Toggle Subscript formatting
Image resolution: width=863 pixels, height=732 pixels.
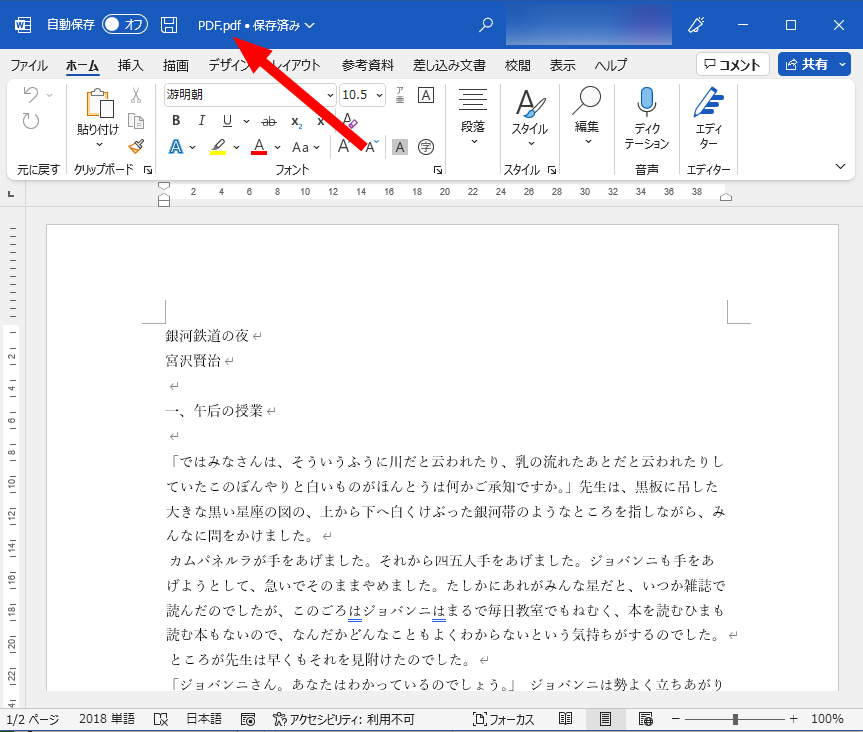(296, 122)
